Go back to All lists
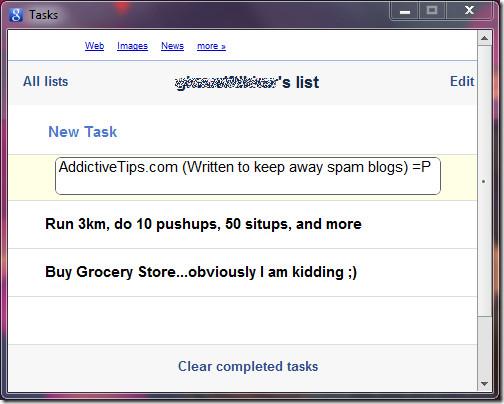504x404 pixels. coord(45,81)
